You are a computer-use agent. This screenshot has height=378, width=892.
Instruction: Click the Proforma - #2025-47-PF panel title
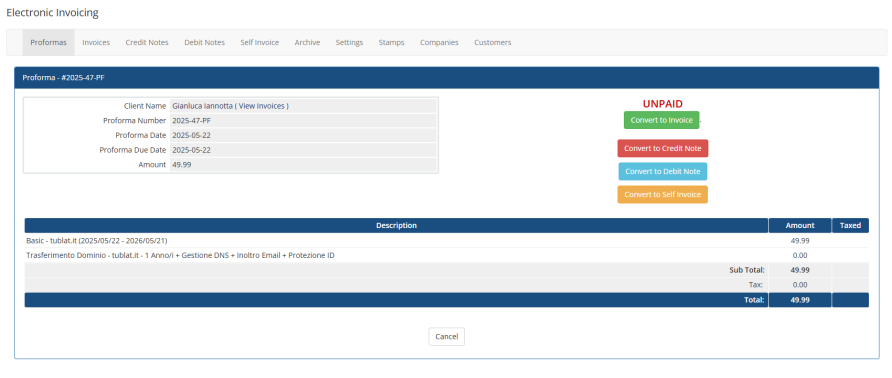(x=64, y=78)
